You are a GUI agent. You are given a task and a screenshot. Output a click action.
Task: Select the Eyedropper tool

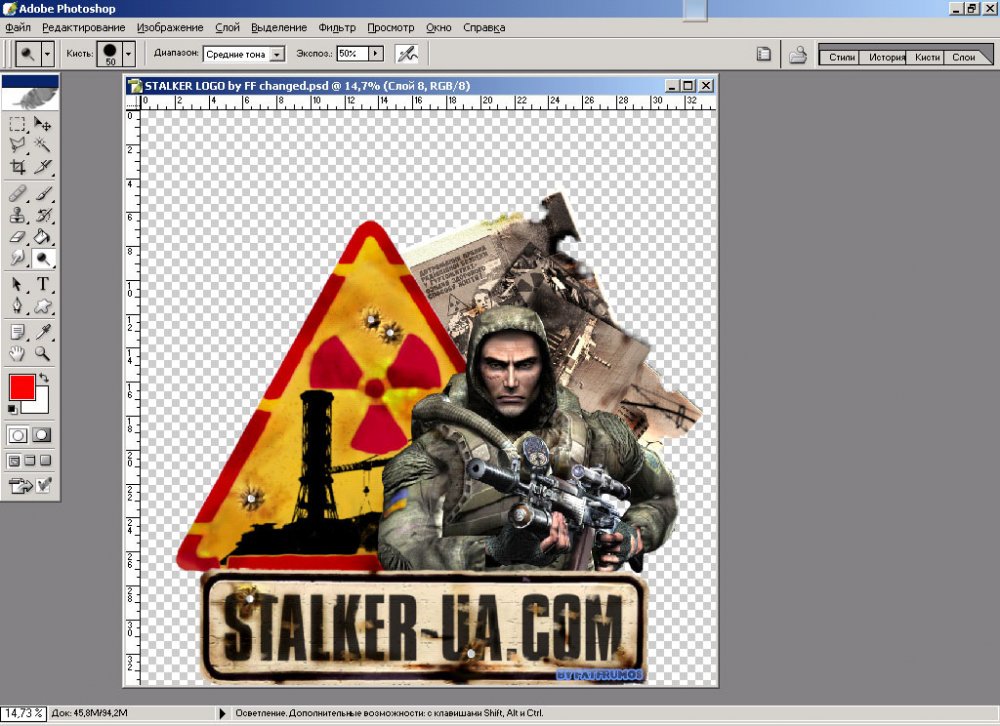[x=42, y=332]
